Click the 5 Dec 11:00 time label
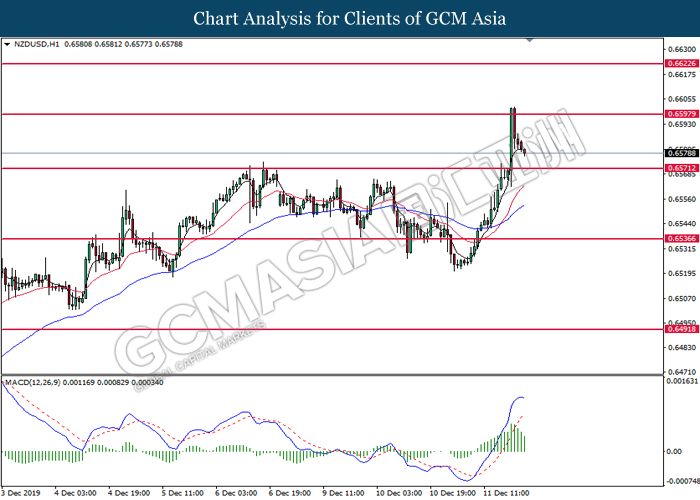Viewport: 700px width, 500px height. click(183, 493)
